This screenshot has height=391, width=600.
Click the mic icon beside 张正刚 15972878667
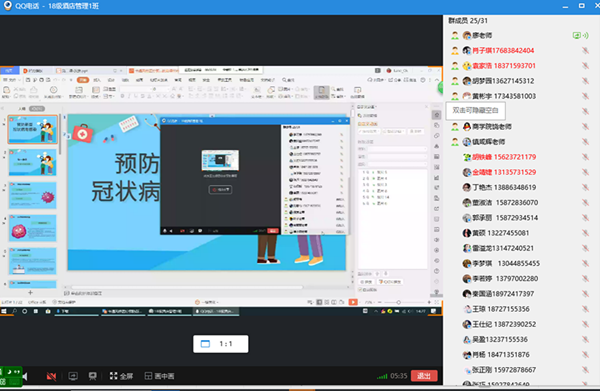coord(585,370)
